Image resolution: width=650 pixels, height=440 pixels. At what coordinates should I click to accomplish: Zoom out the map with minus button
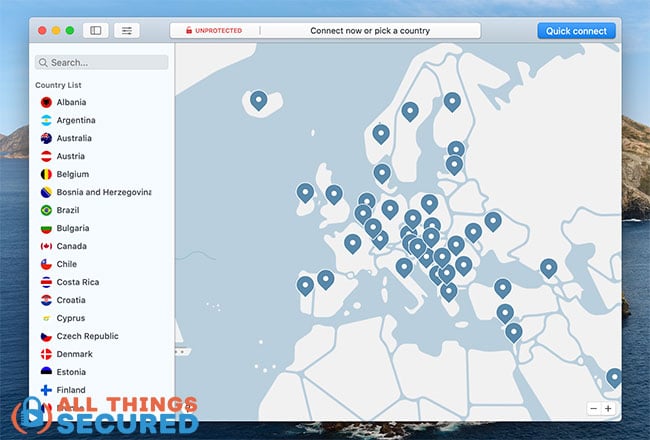click(x=593, y=408)
